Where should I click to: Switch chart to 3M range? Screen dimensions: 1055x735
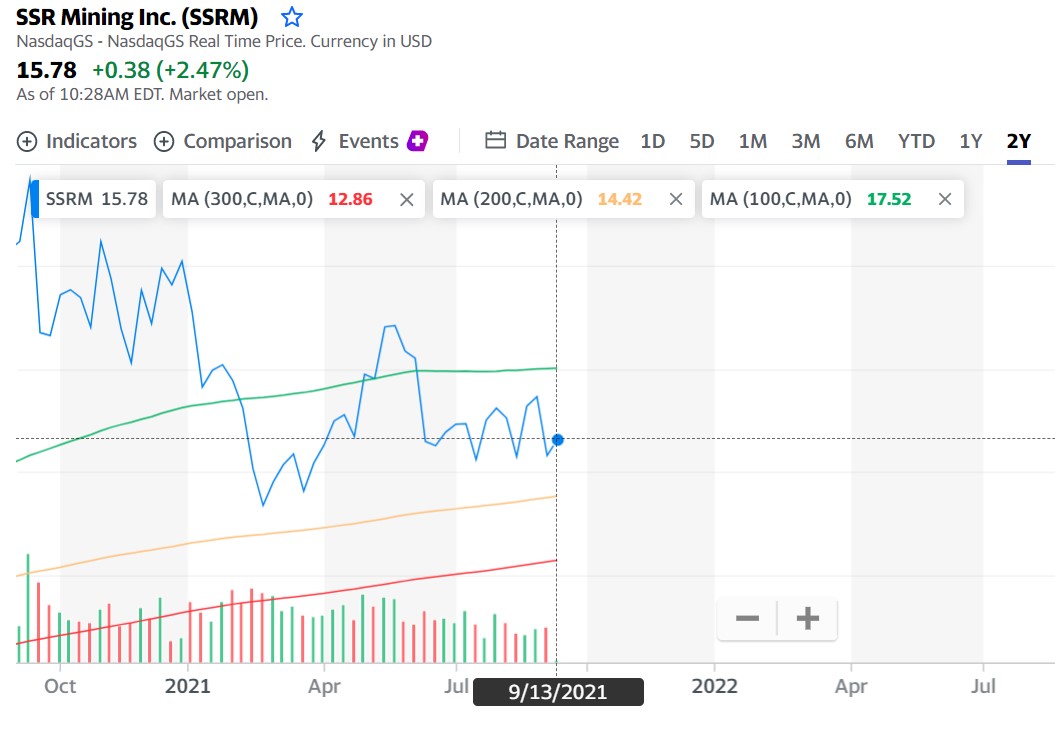pos(806,141)
